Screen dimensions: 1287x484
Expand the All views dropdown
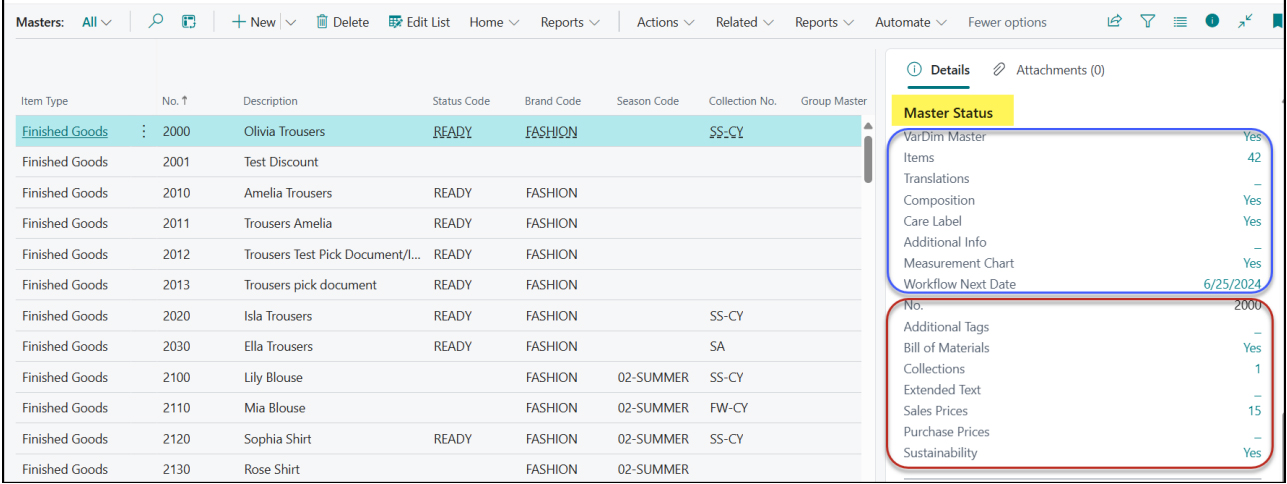[x=97, y=22]
